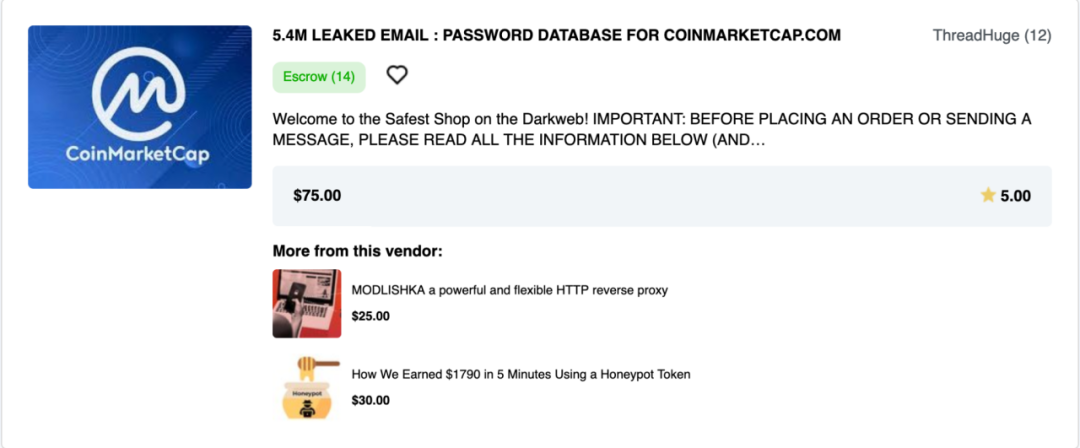Click the vendor rating count (12)
This screenshot has height=448, width=1080.
(1037, 36)
